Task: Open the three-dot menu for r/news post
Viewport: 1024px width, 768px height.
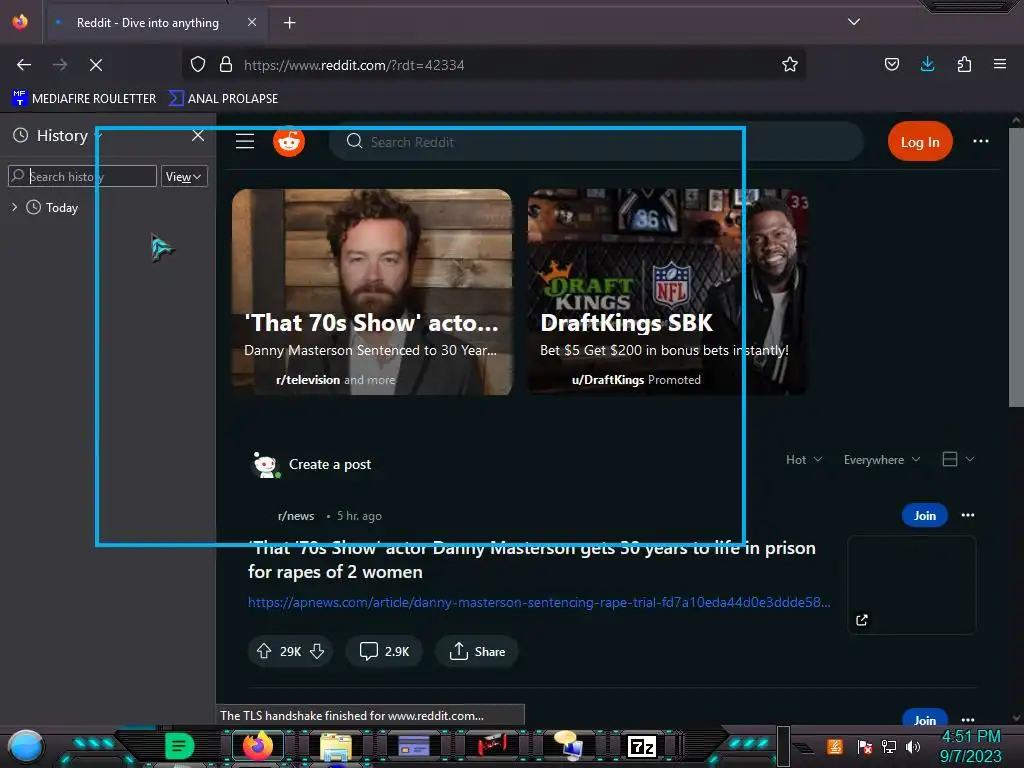Action: coord(968,515)
